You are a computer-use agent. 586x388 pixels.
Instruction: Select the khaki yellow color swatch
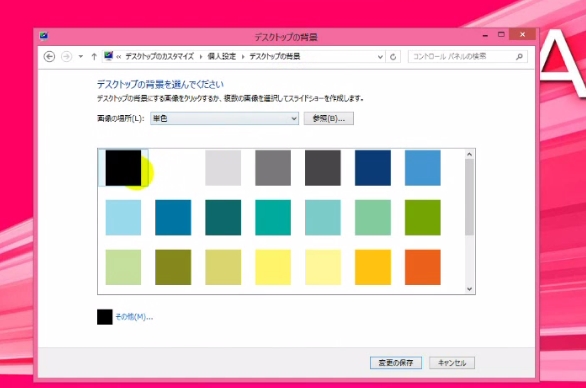tap(223, 267)
